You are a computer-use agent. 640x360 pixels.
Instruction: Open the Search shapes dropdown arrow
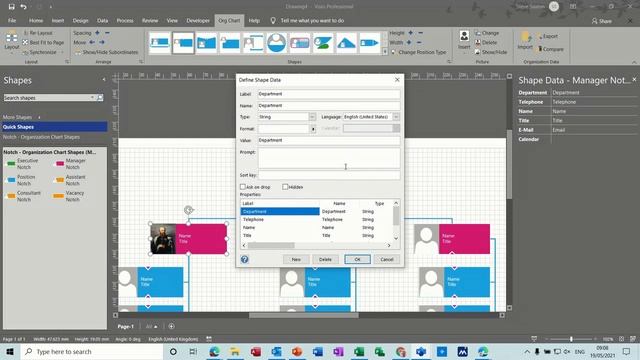click(92, 98)
